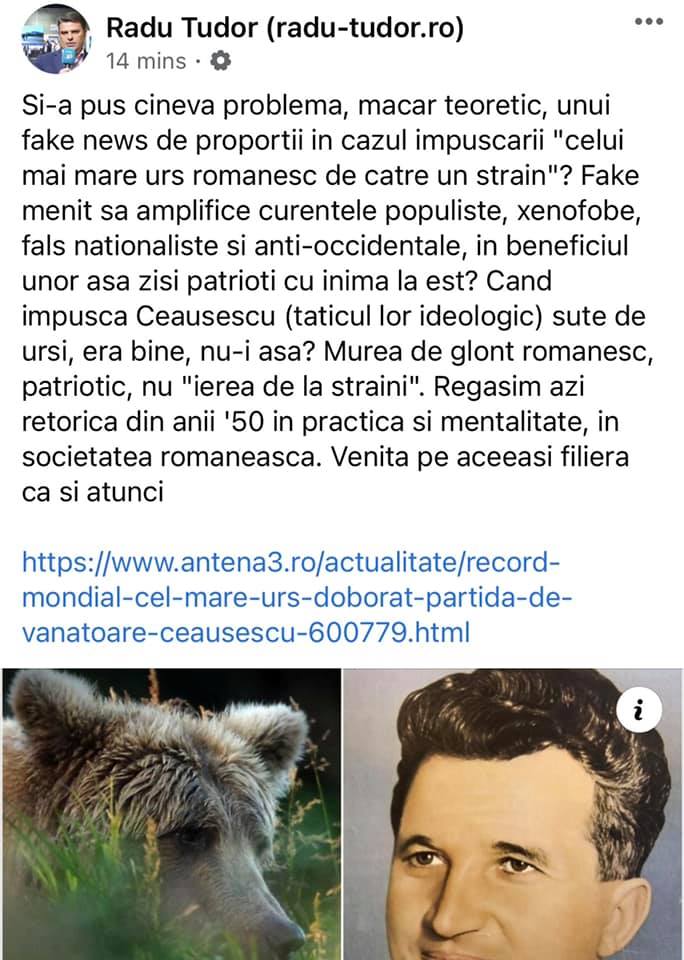
Task: Tap the info icon on the portrait photo
Action: 639,710
